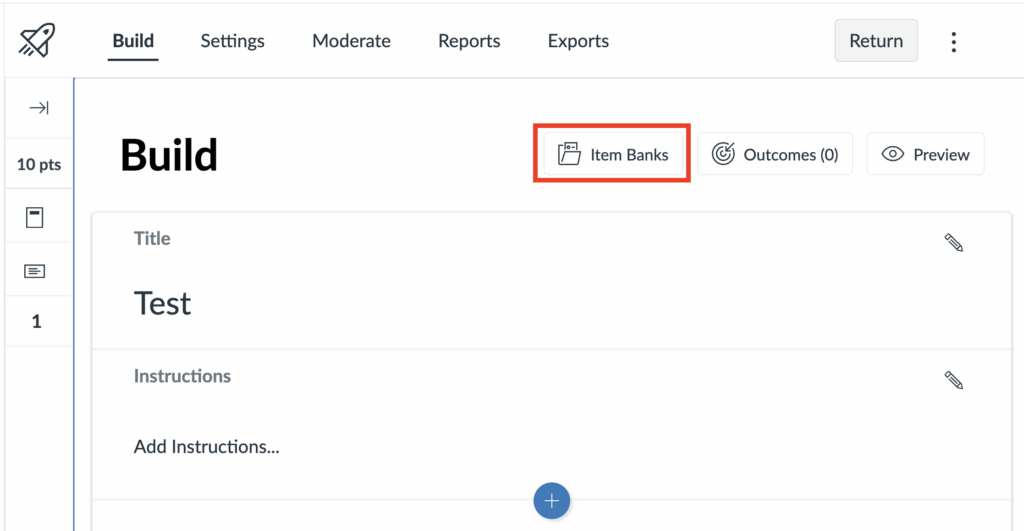Click the 10 pts total in sidebar
Image resolution: width=1024 pixels, height=531 pixels.
coord(39,164)
